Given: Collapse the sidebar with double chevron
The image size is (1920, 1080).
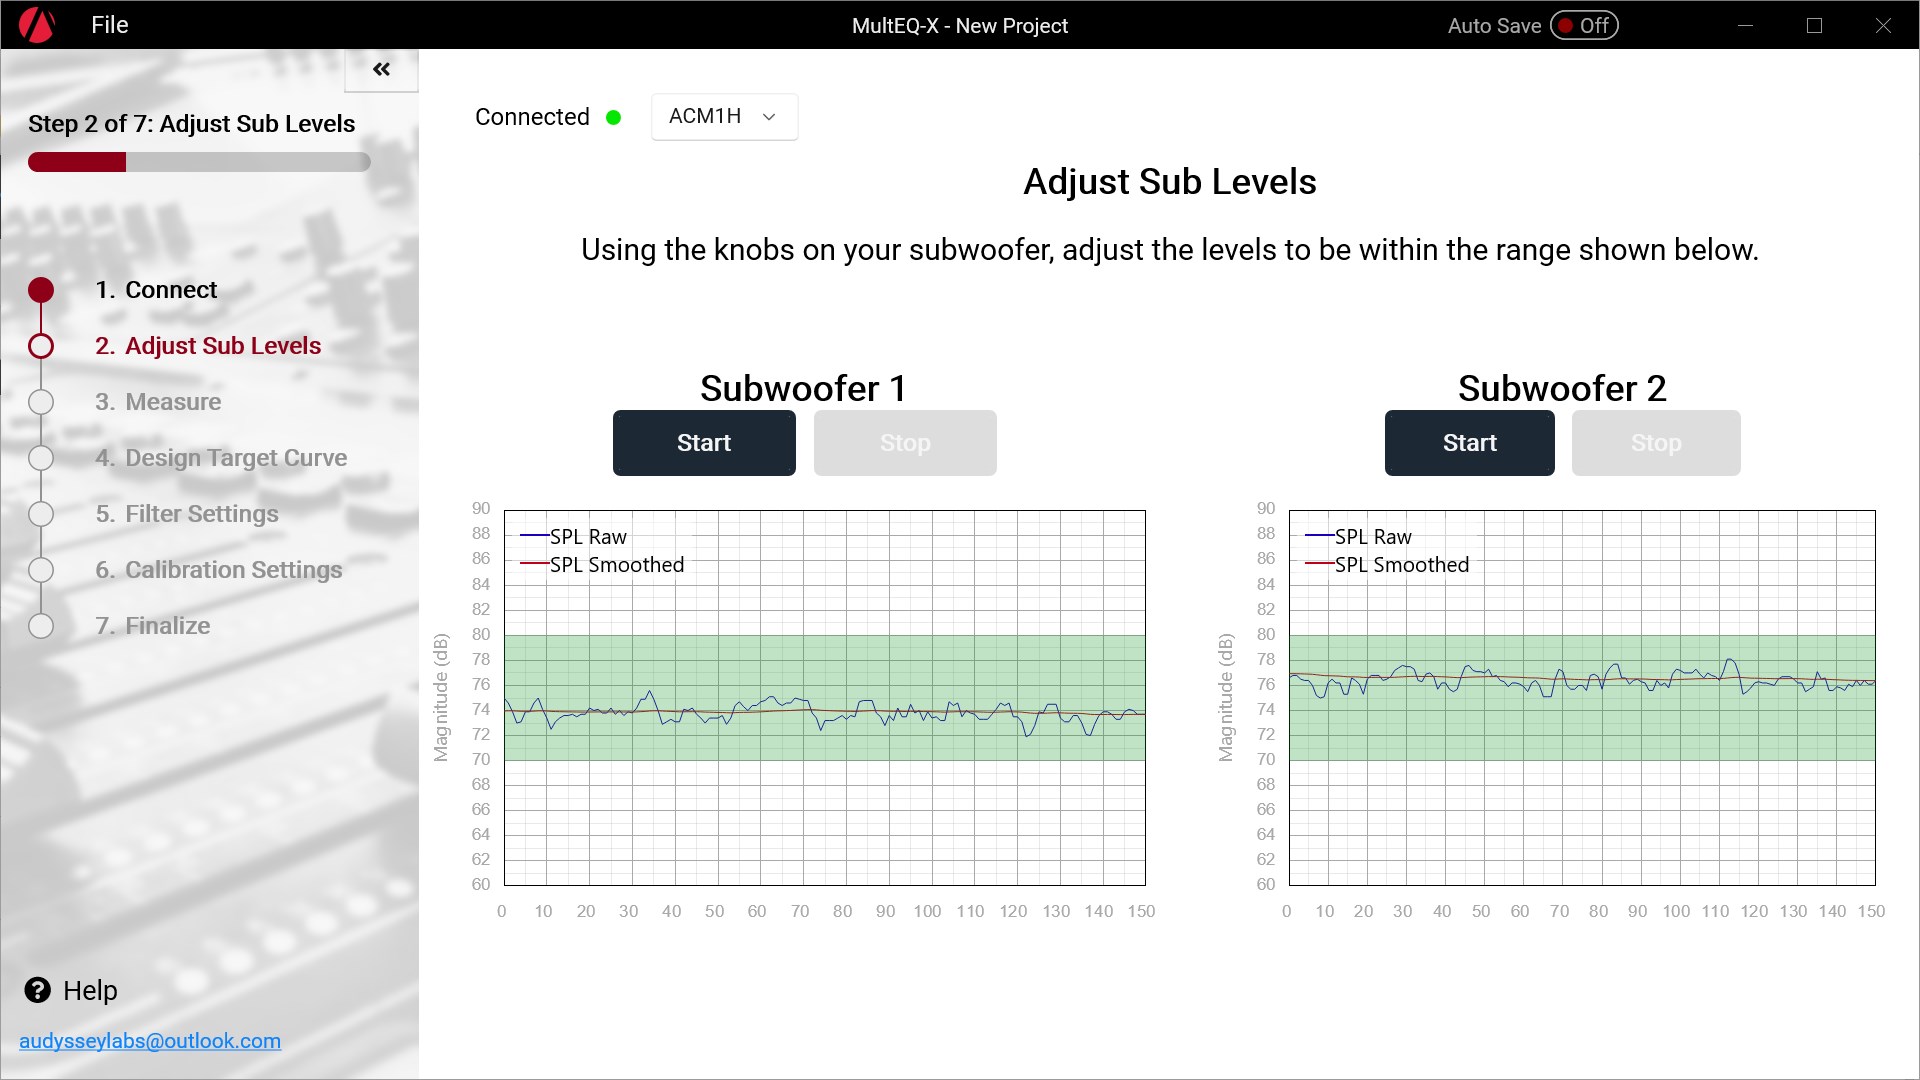Looking at the screenshot, I should 381,69.
